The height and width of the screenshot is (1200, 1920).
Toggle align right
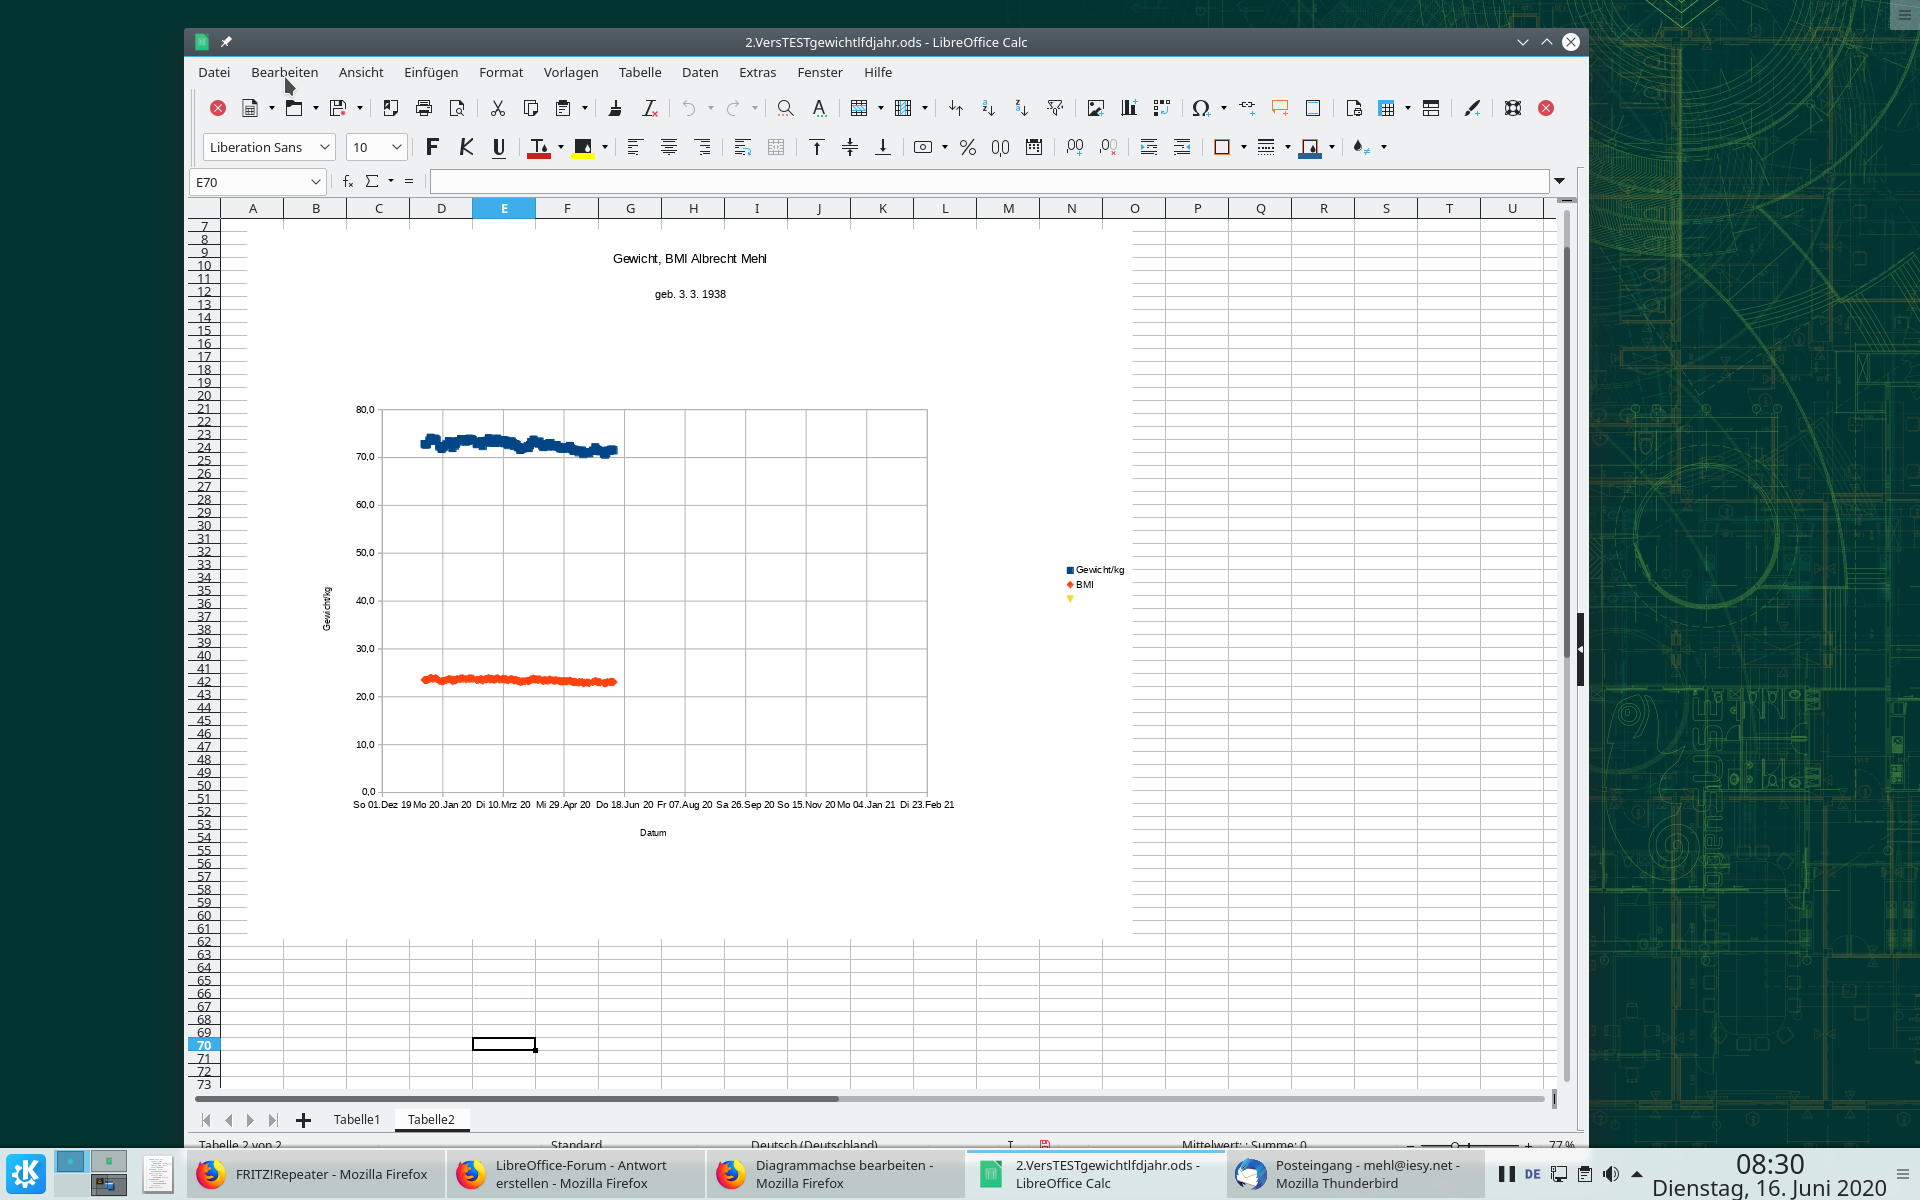703,147
